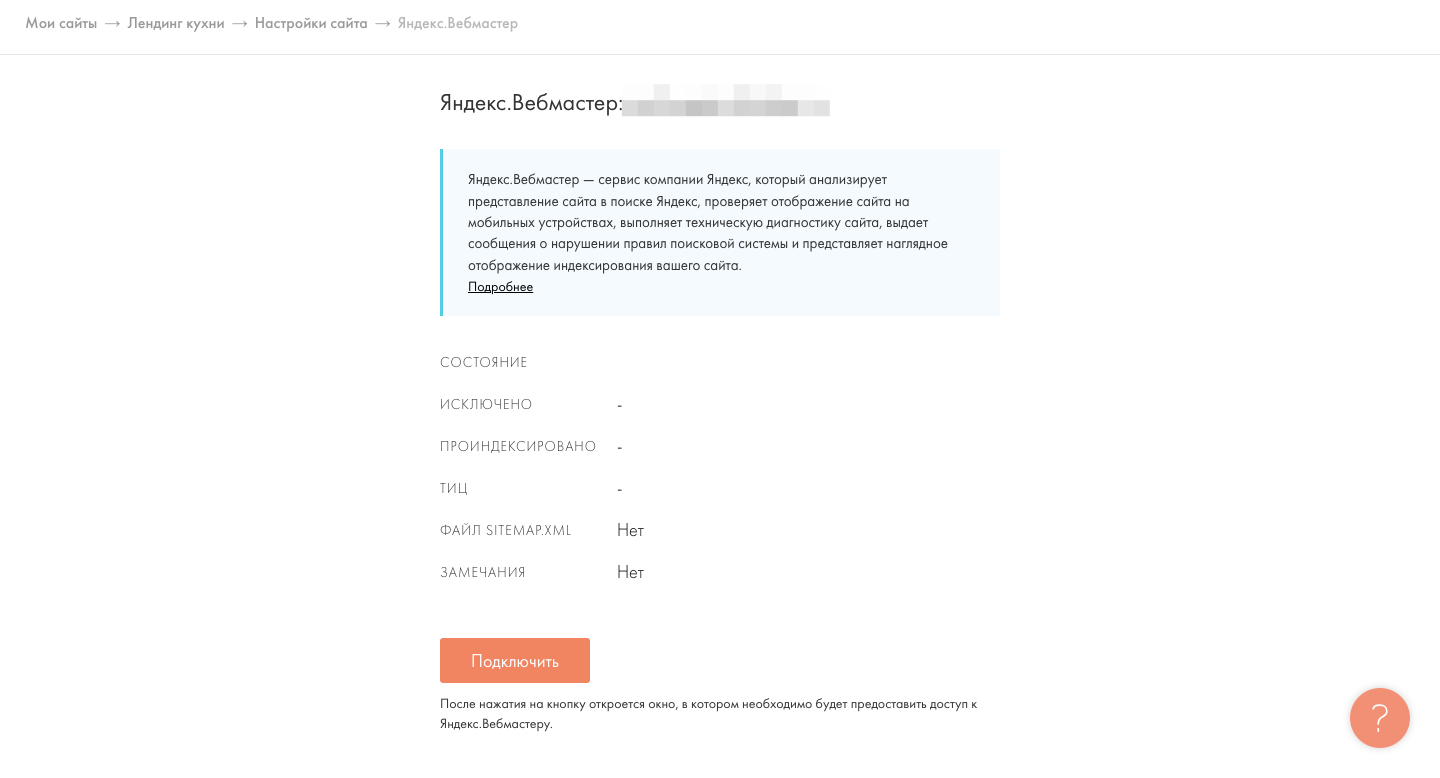Image resolution: width=1440 pixels, height=778 pixels.
Task: Click the blurred site address in heading
Action: click(x=726, y=102)
